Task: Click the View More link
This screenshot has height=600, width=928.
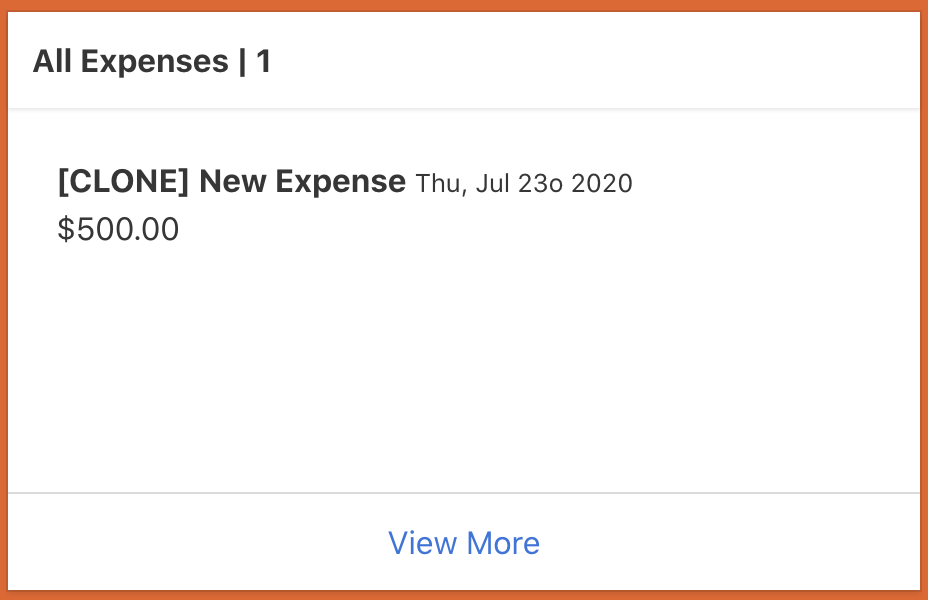Action: pyautogui.click(x=464, y=543)
